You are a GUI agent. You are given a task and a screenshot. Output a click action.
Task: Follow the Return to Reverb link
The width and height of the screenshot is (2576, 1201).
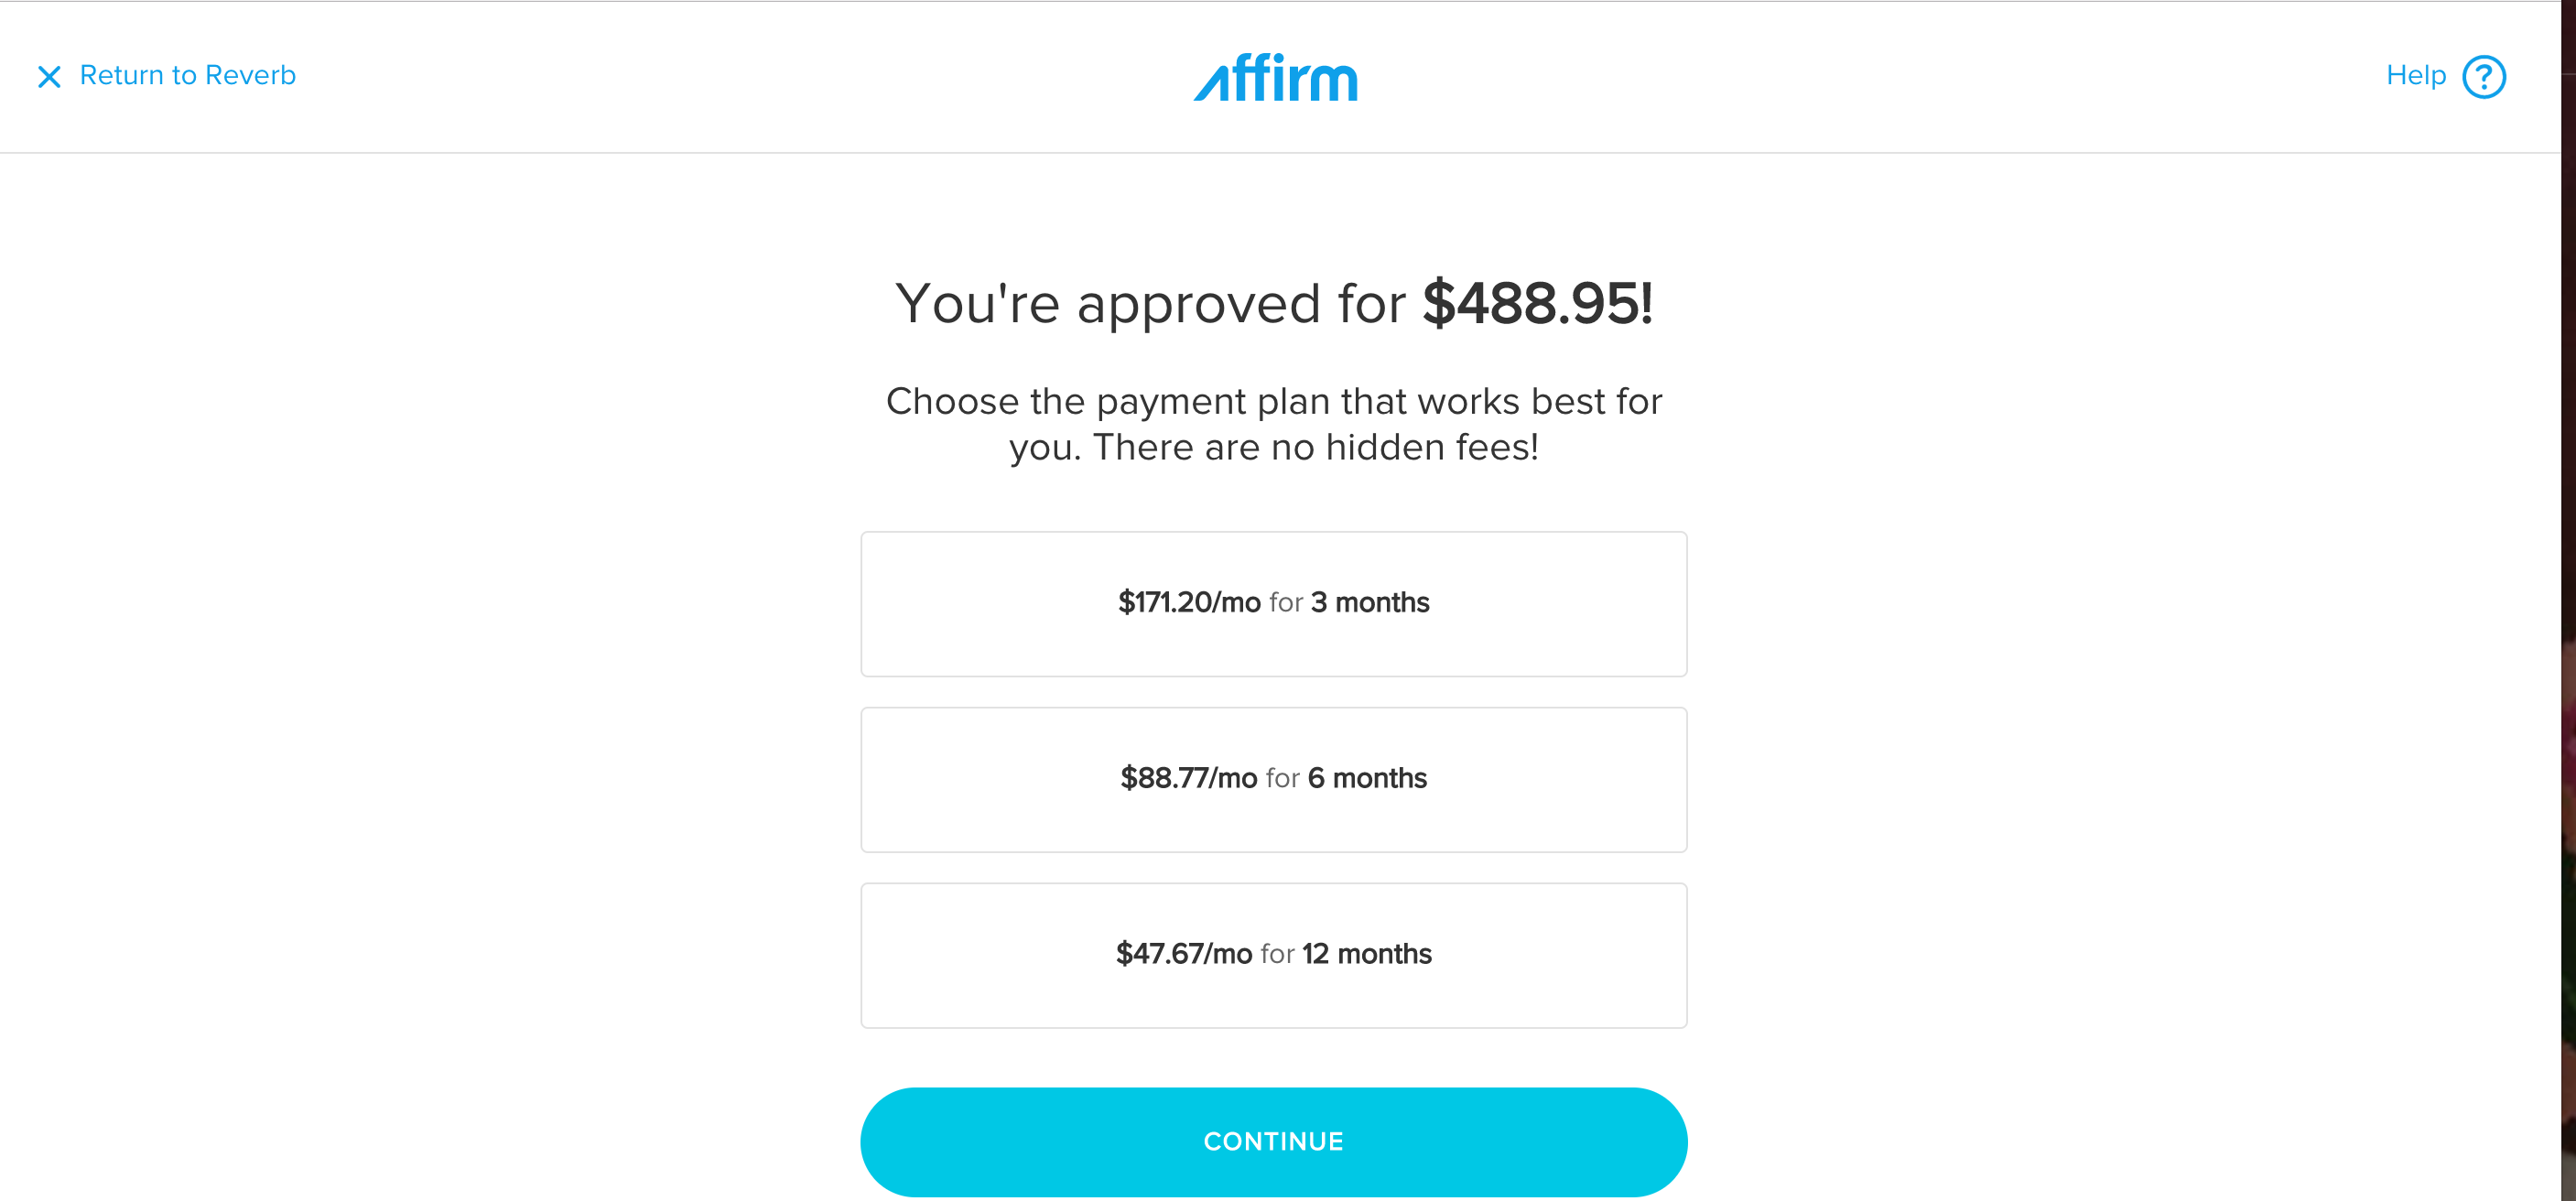click(187, 76)
